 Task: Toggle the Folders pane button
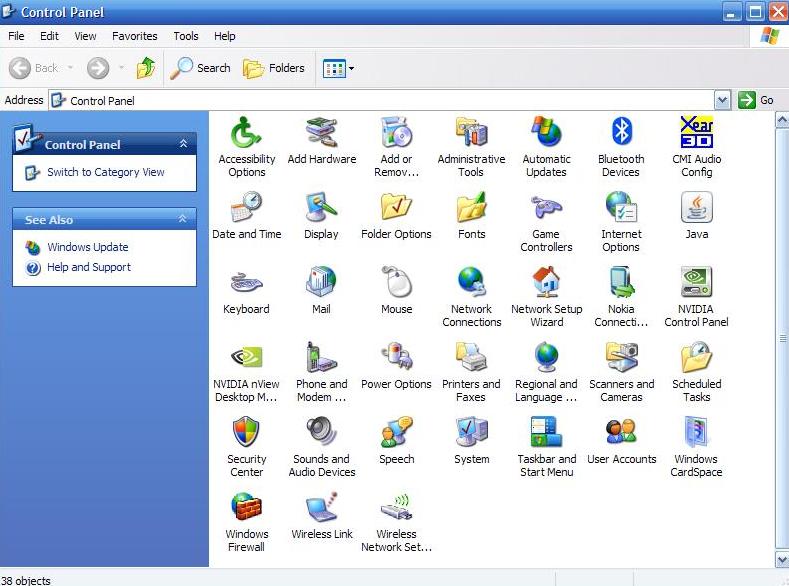click(x=274, y=68)
